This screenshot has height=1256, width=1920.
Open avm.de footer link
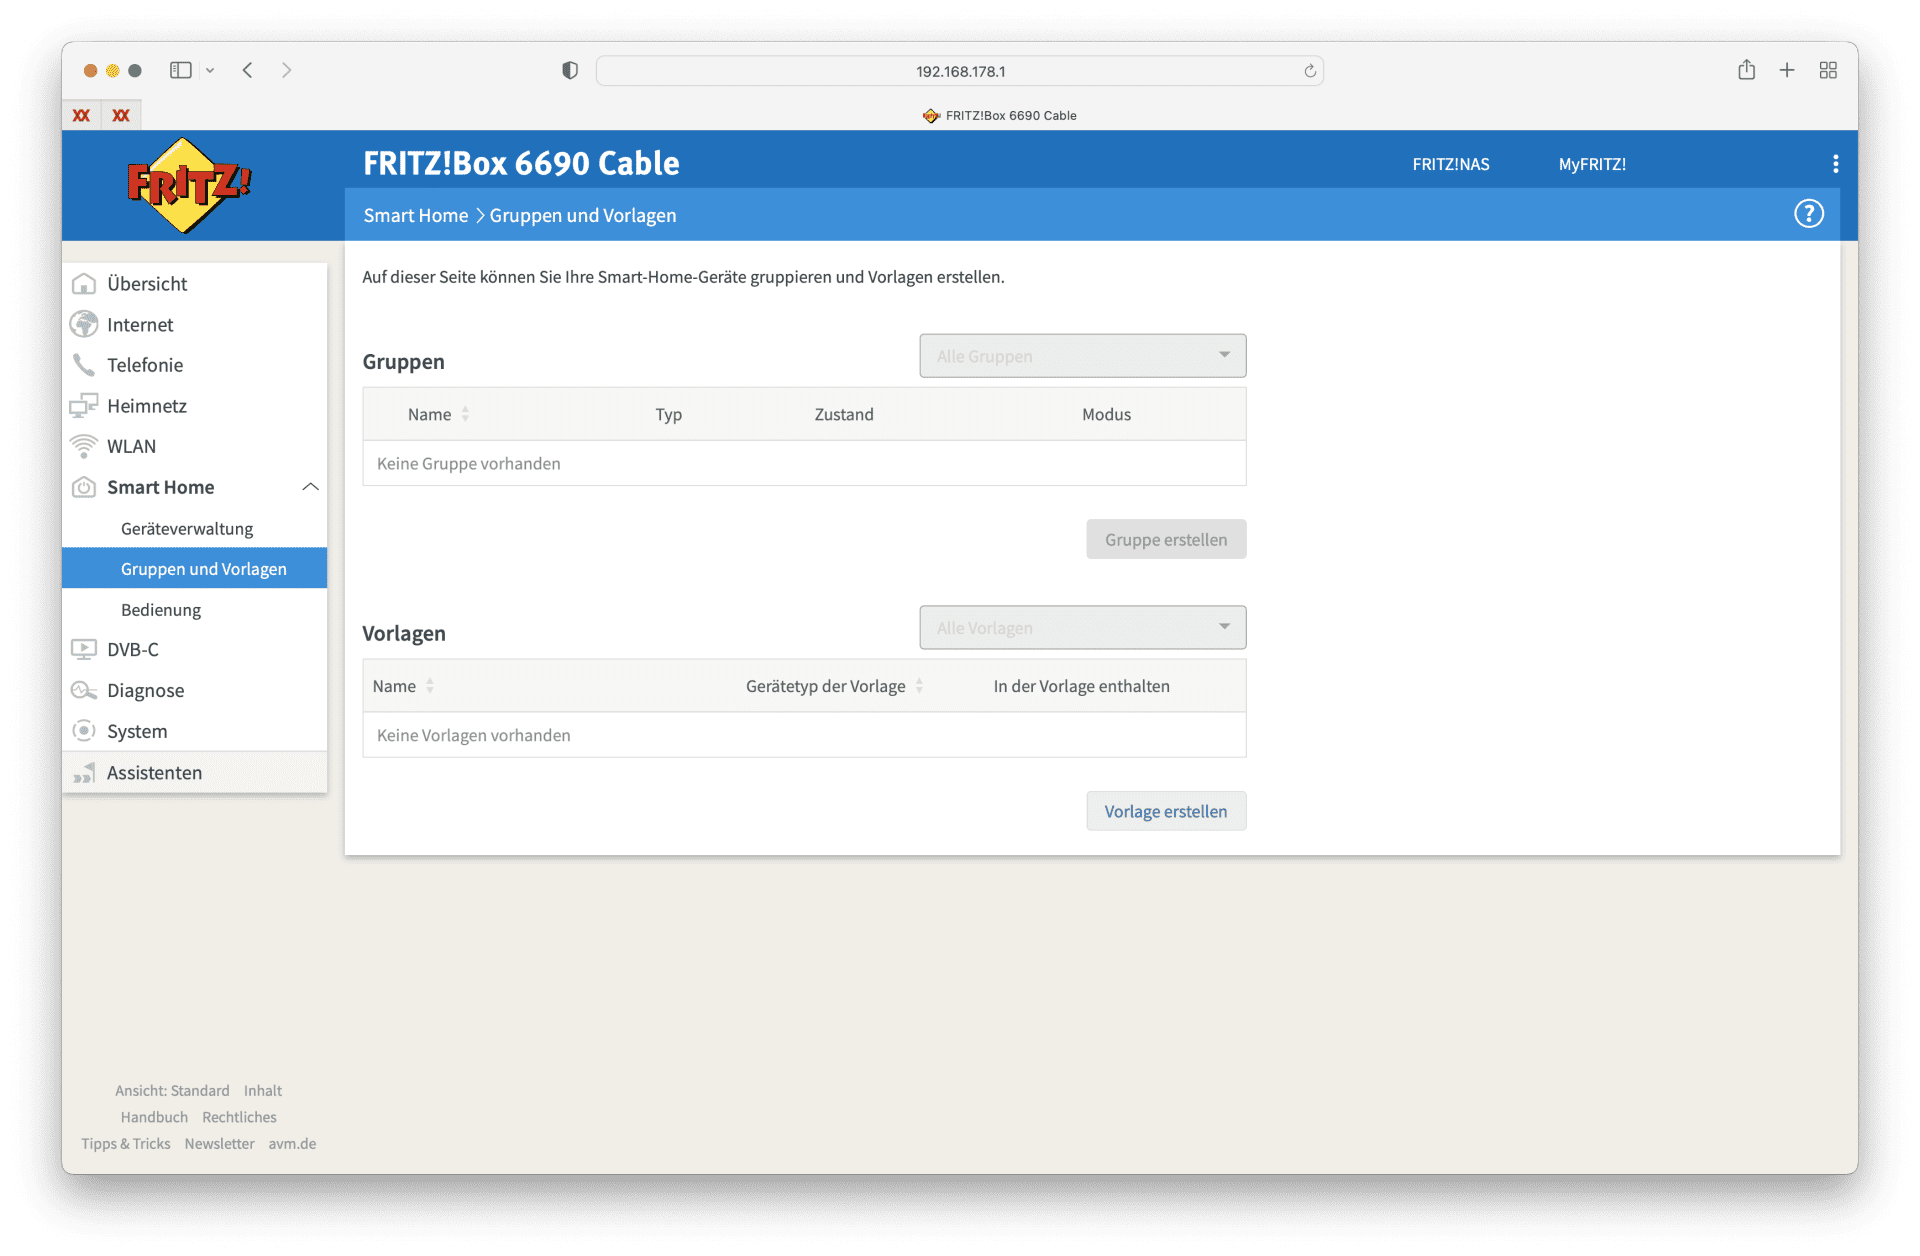click(x=292, y=1143)
